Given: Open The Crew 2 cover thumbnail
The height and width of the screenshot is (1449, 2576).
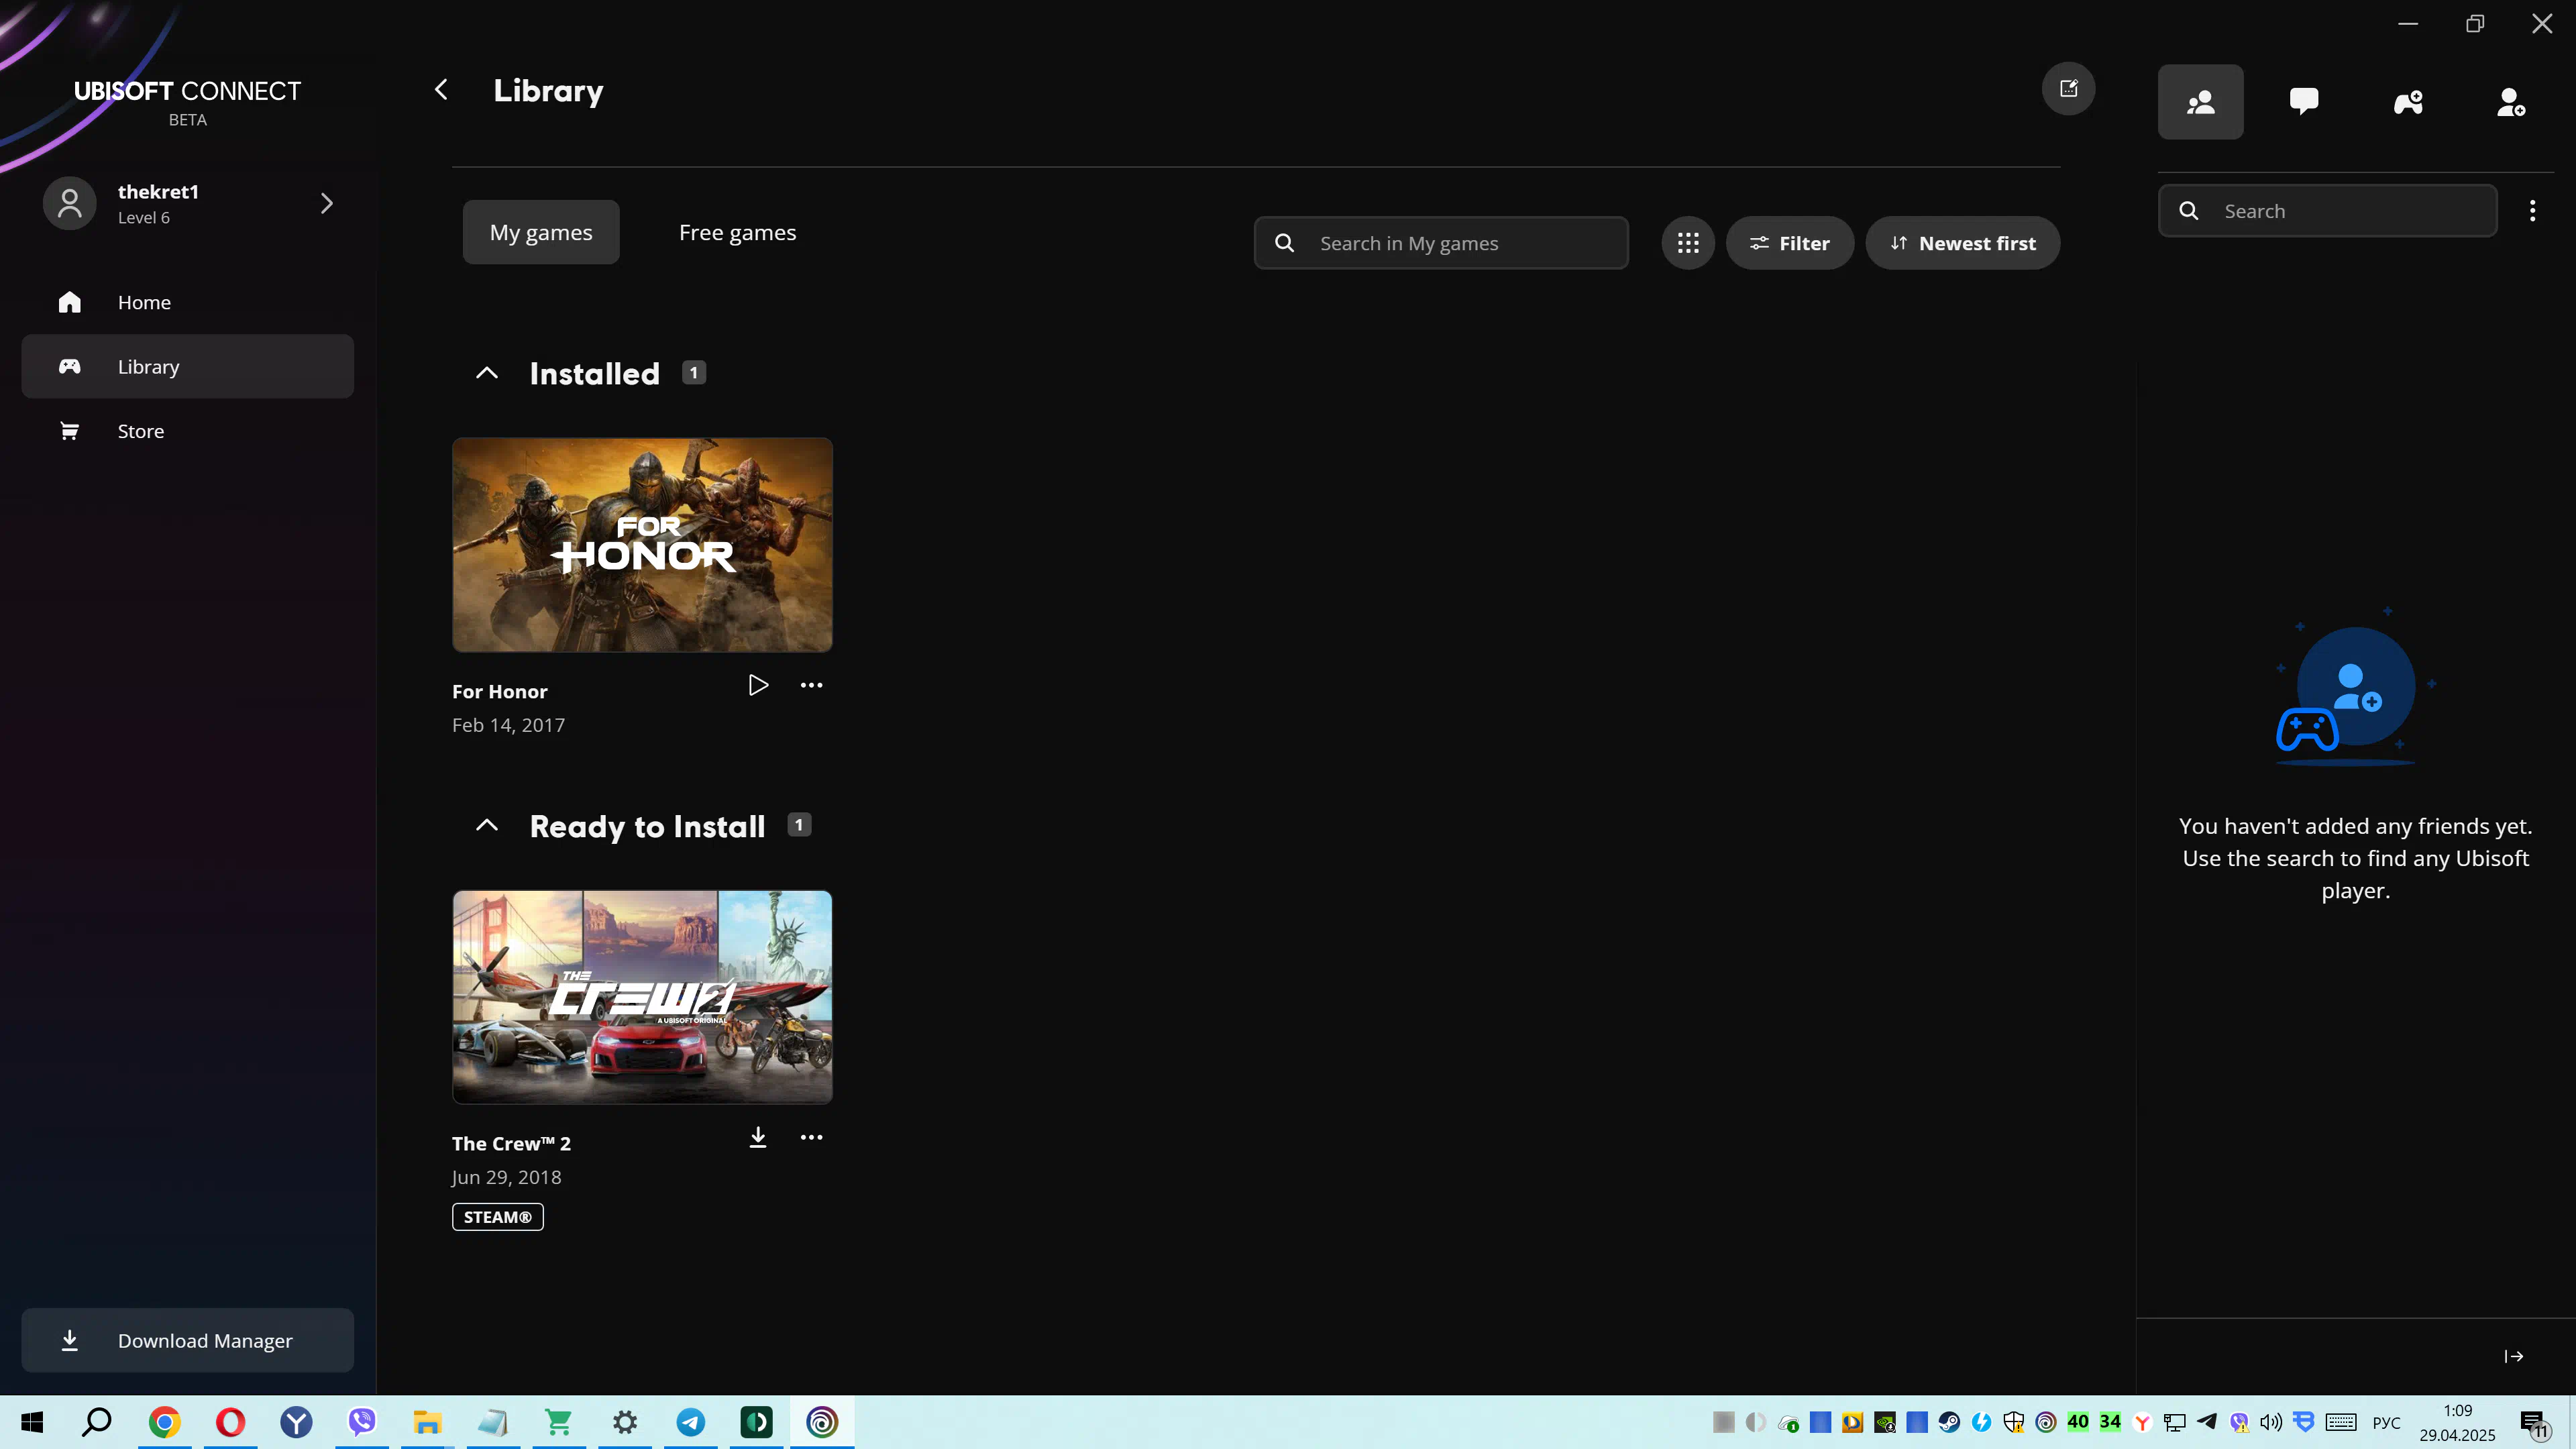Looking at the screenshot, I should pyautogui.click(x=642, y=997).
